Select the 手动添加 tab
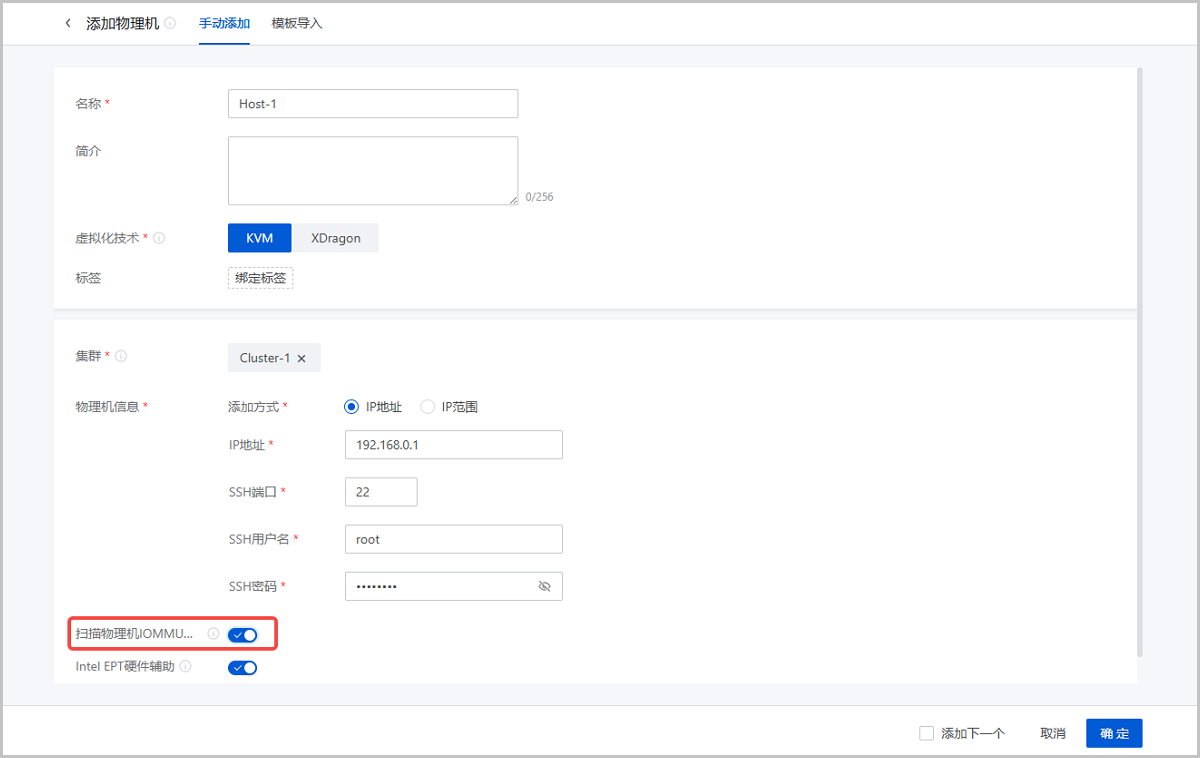Screen dimensions: 1200x758 point(224,22)
